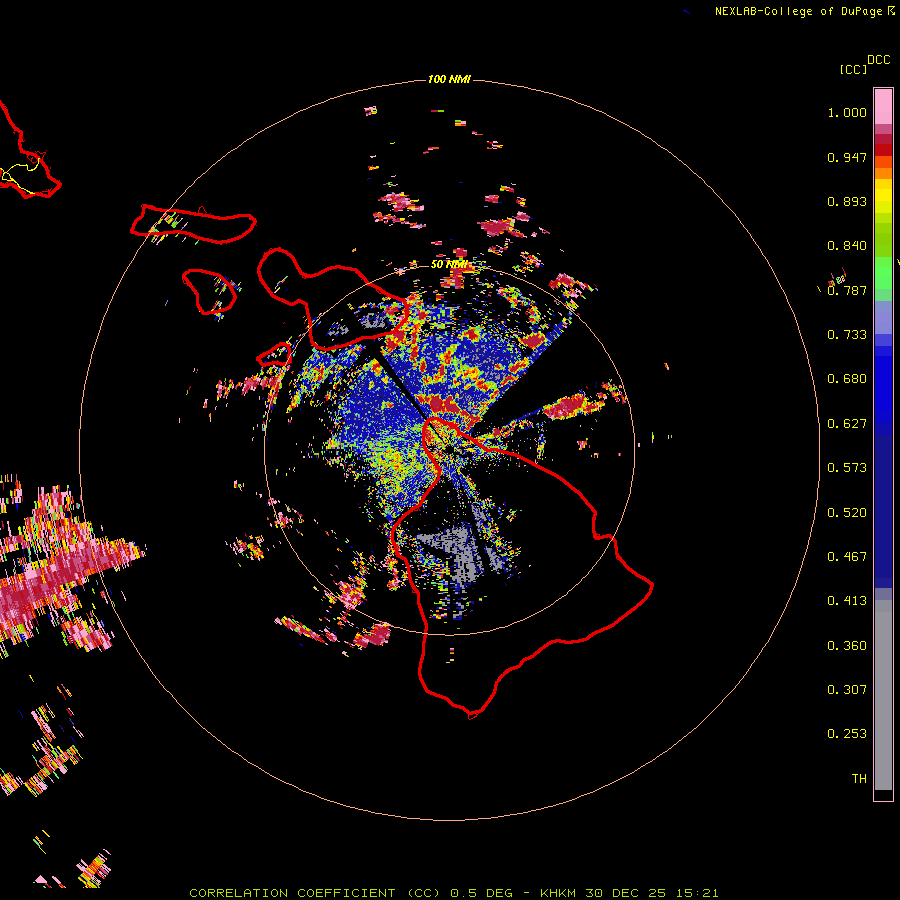Click the KHKM station identifier in the caption
The width and height of the screenshot is (900, 900).
[x=558, y=893]
